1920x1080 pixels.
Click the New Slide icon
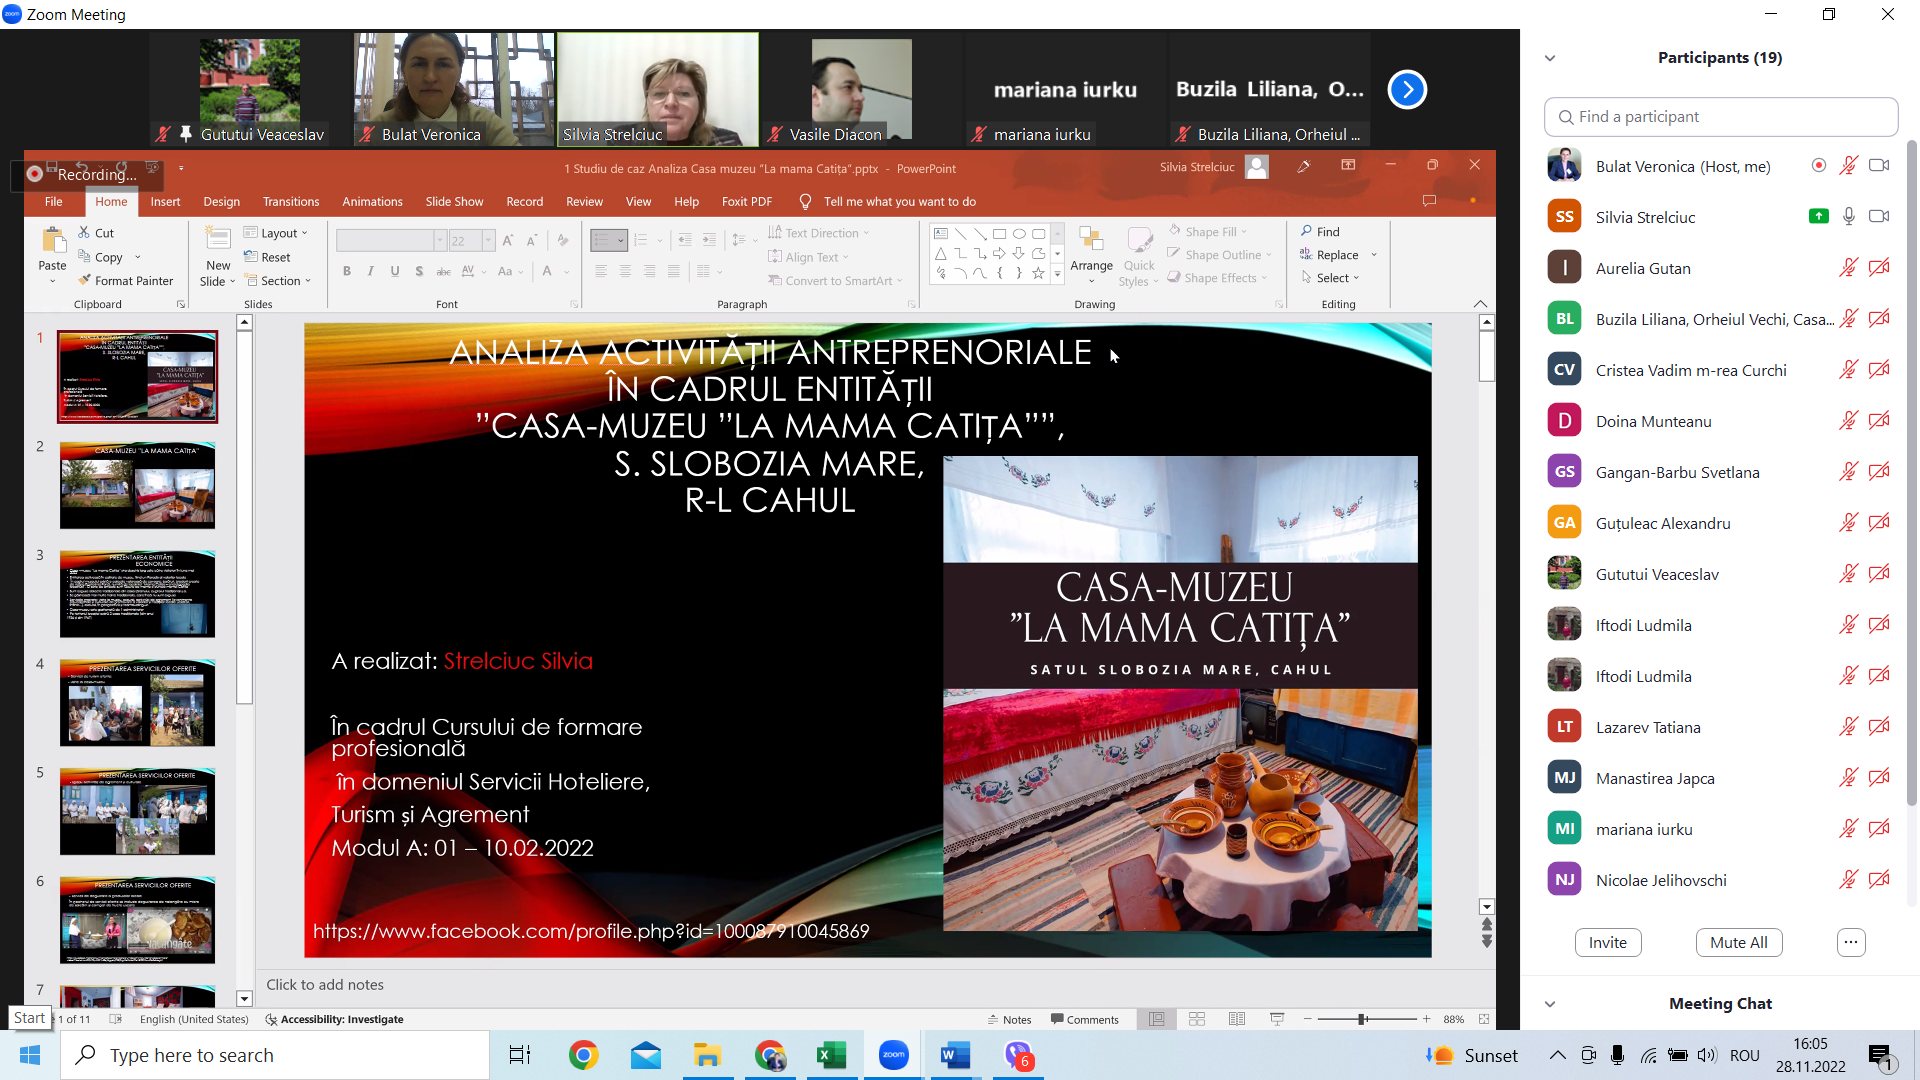pos(217,240)
